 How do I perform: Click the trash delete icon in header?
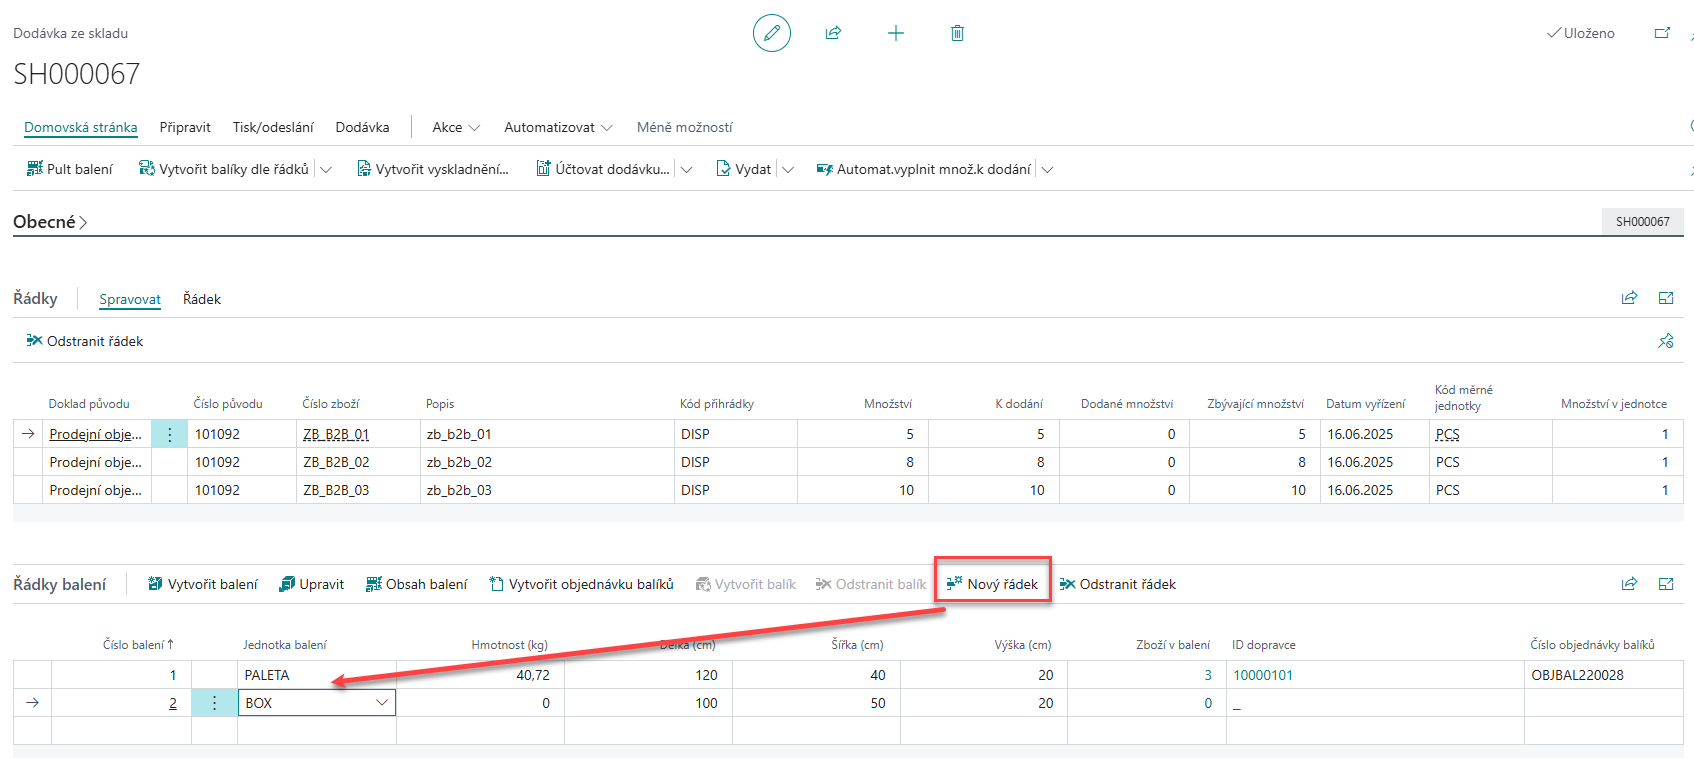957,33
